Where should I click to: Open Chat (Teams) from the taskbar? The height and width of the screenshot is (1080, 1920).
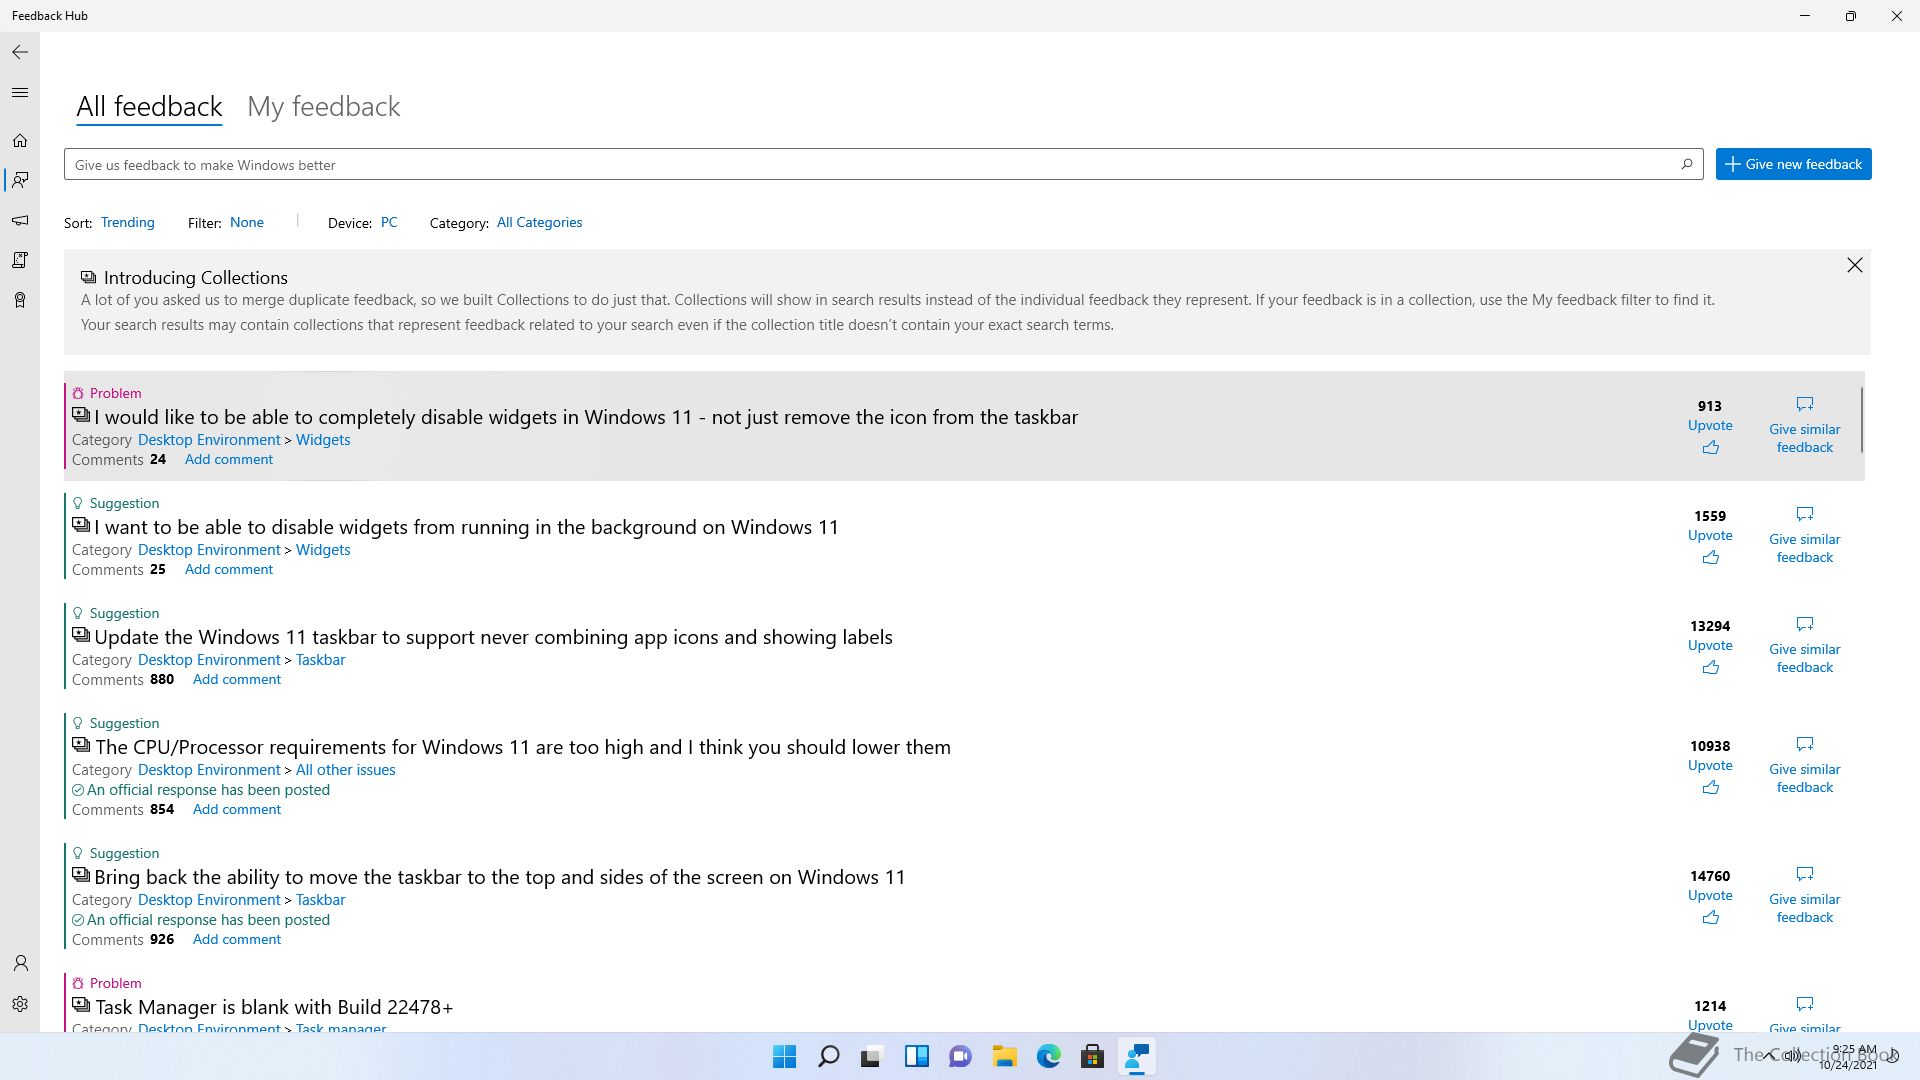pos(960,1056)
